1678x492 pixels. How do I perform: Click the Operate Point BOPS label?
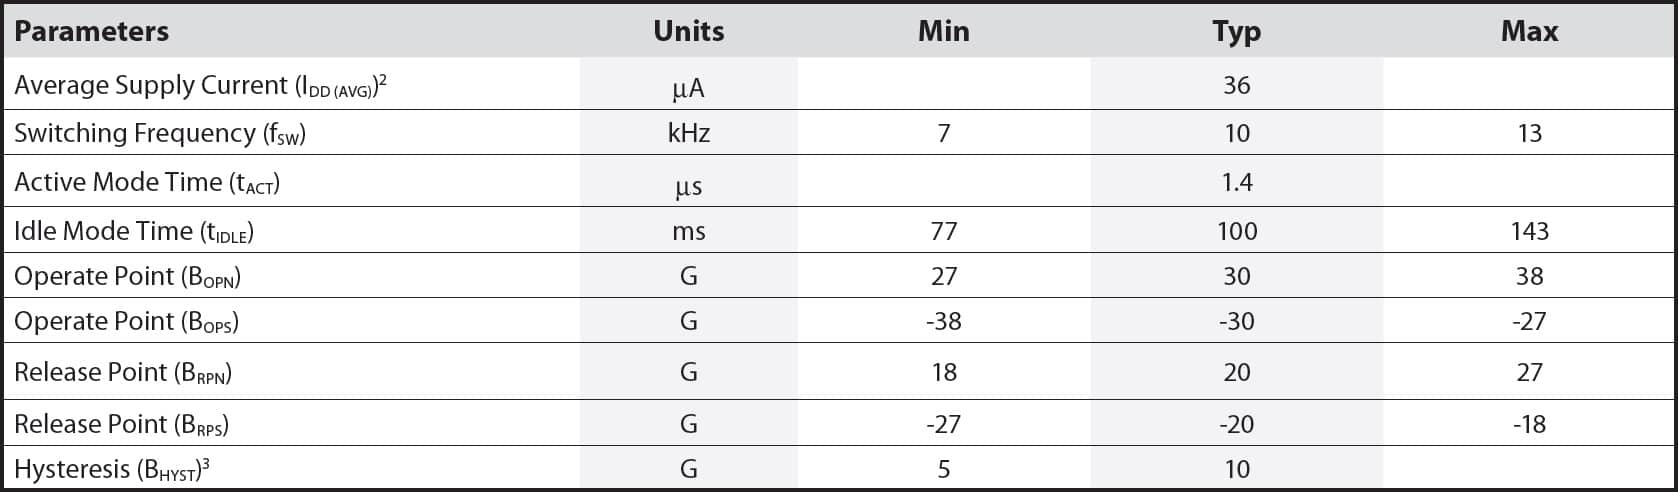[x=126, y=321]
